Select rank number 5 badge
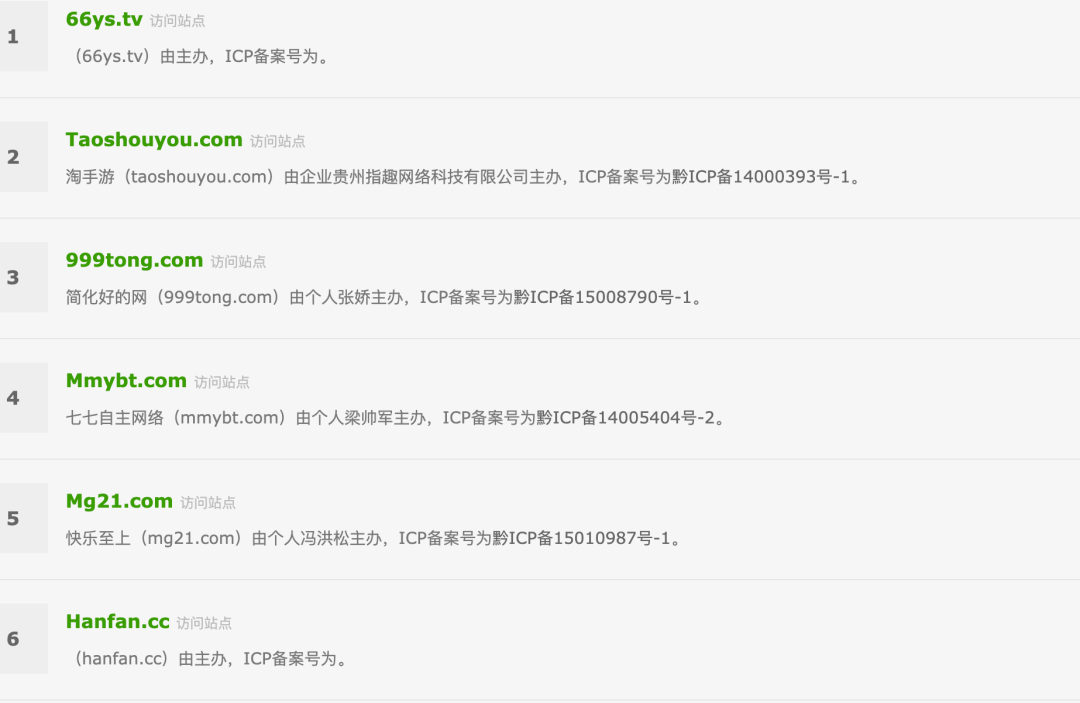 point(23,518)
